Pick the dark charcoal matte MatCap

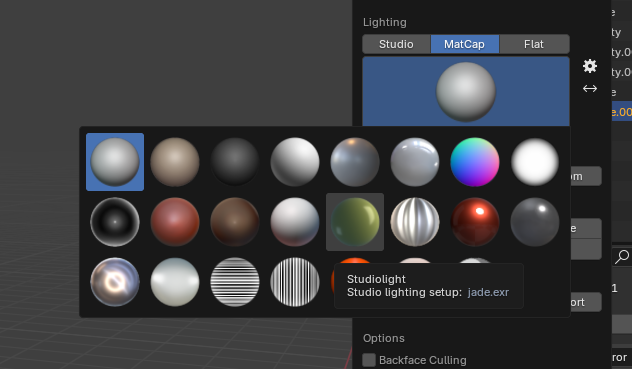point(235,162)
